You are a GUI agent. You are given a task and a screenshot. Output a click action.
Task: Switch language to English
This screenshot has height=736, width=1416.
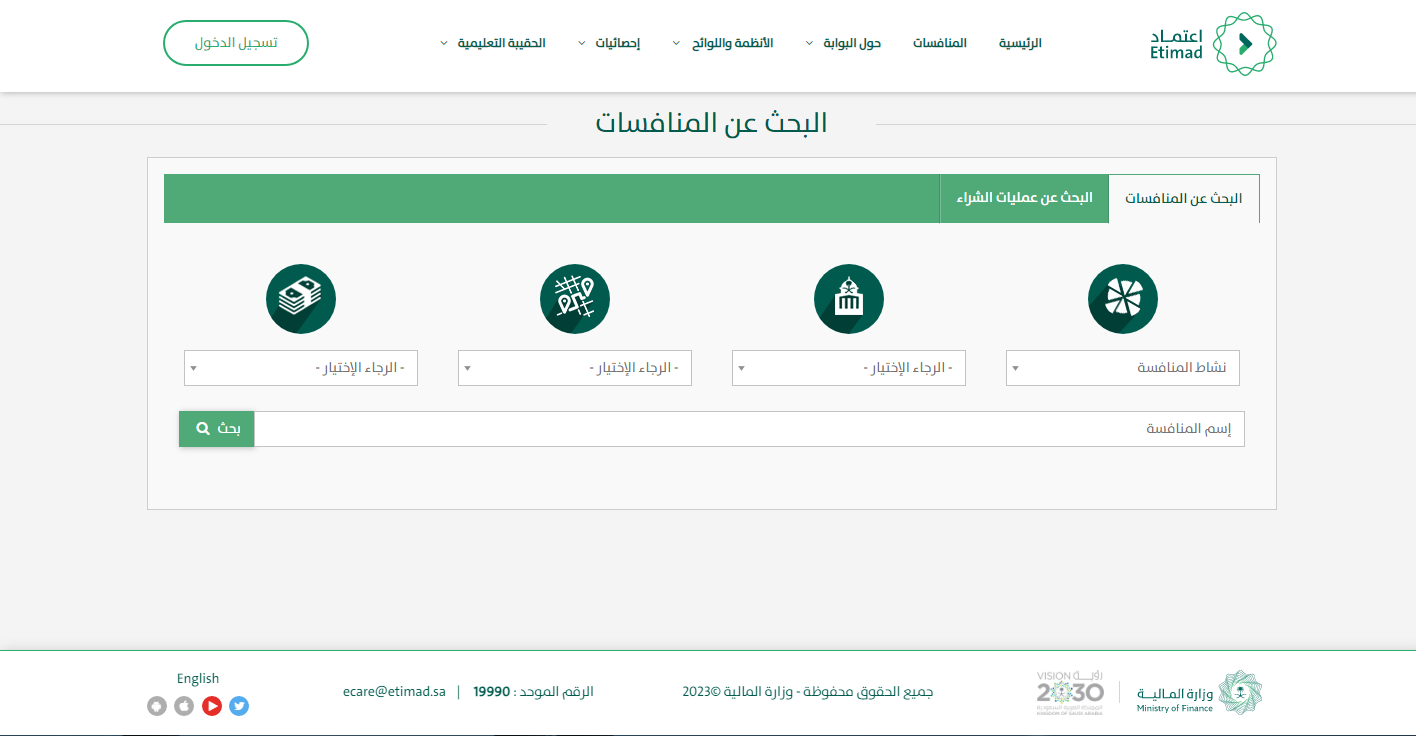click(x=198, y=678)
